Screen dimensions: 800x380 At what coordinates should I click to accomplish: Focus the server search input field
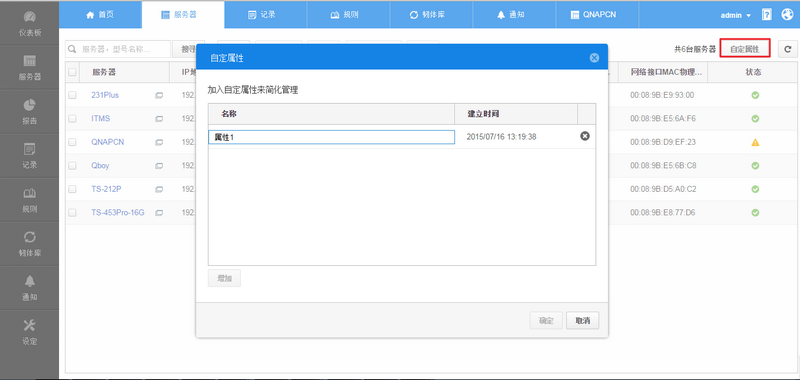[118, 49]
